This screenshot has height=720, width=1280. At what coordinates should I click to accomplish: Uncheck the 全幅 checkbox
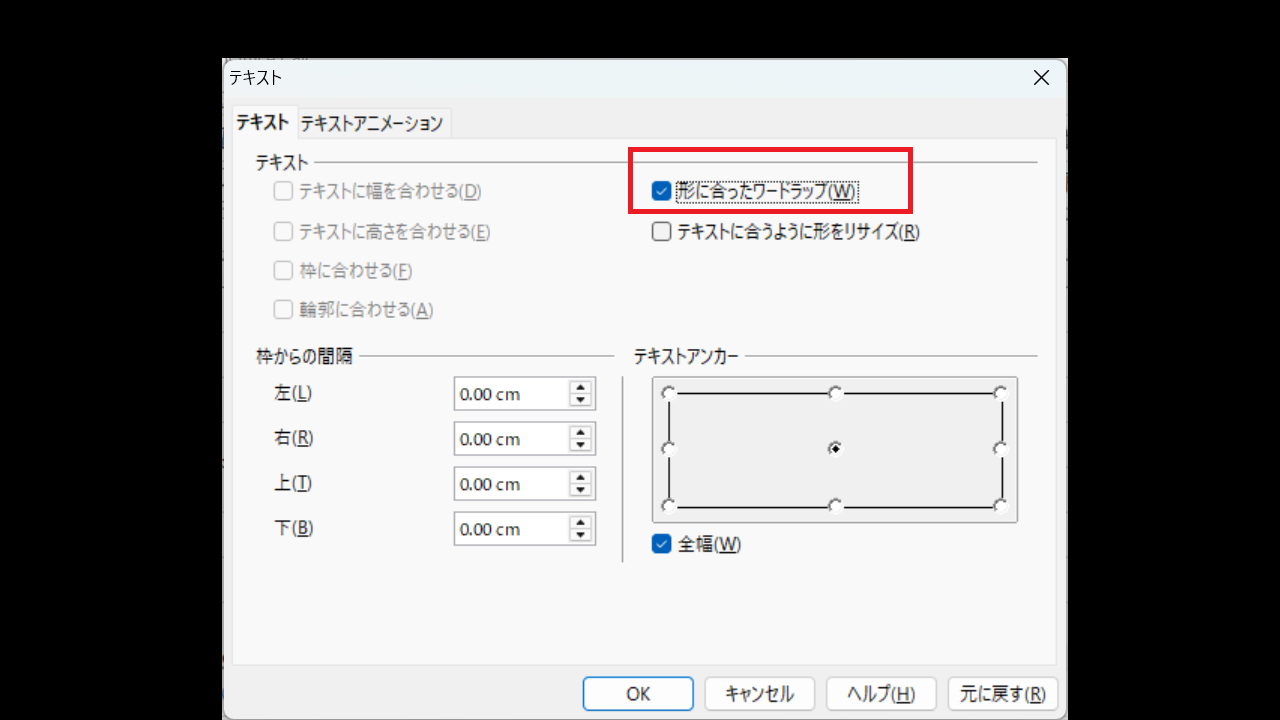[661, 544]
